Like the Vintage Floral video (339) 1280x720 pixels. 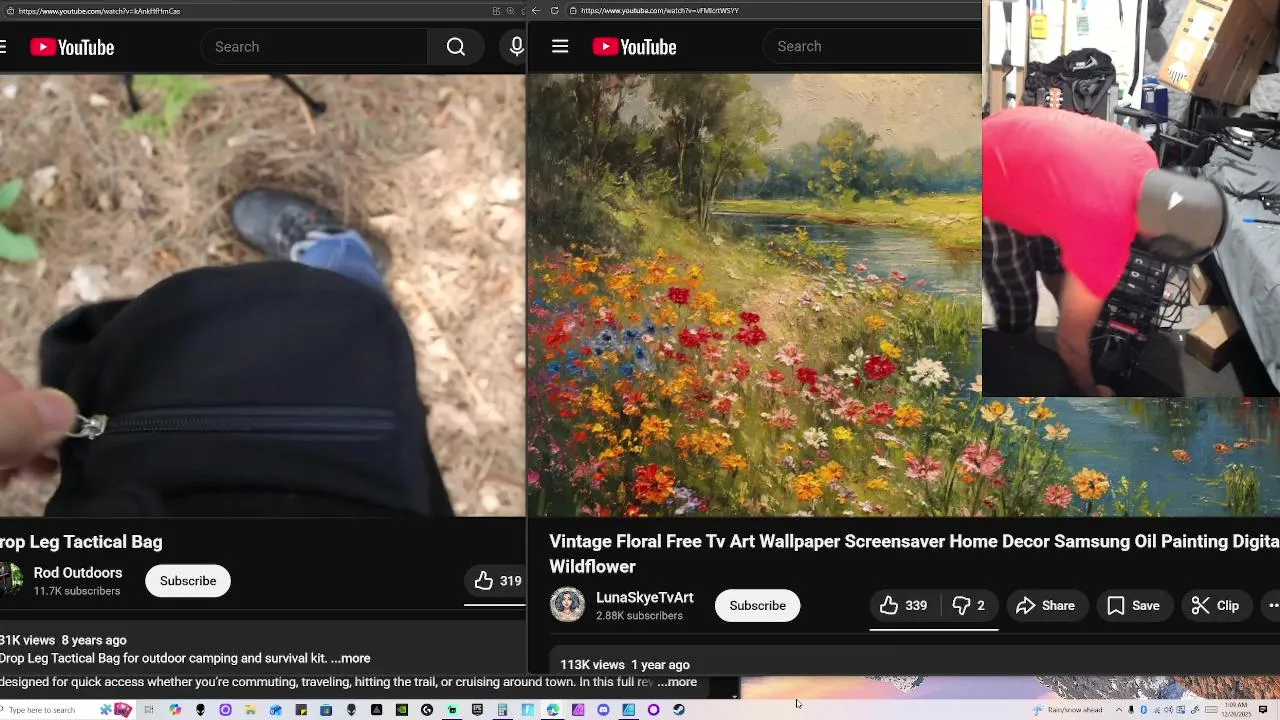click(x=903, y=605)
